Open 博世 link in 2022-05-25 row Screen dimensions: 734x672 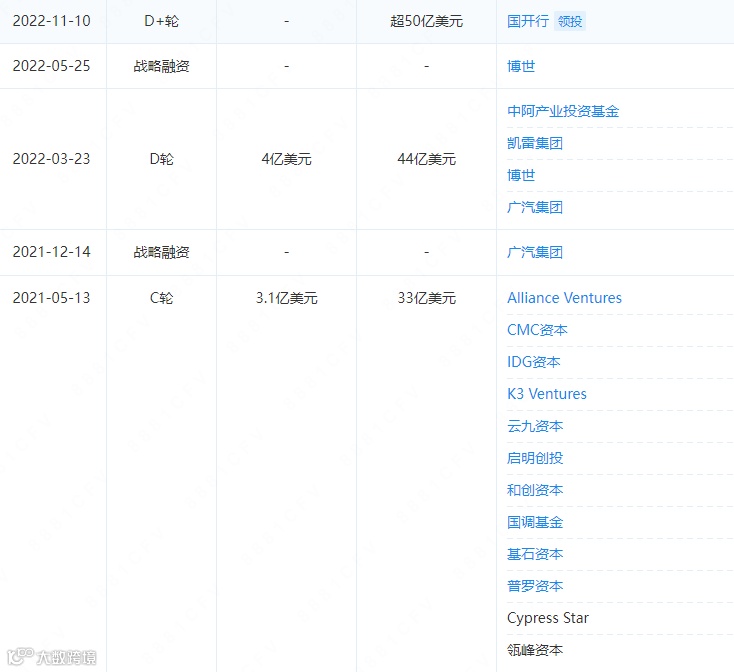coord(521,66)
